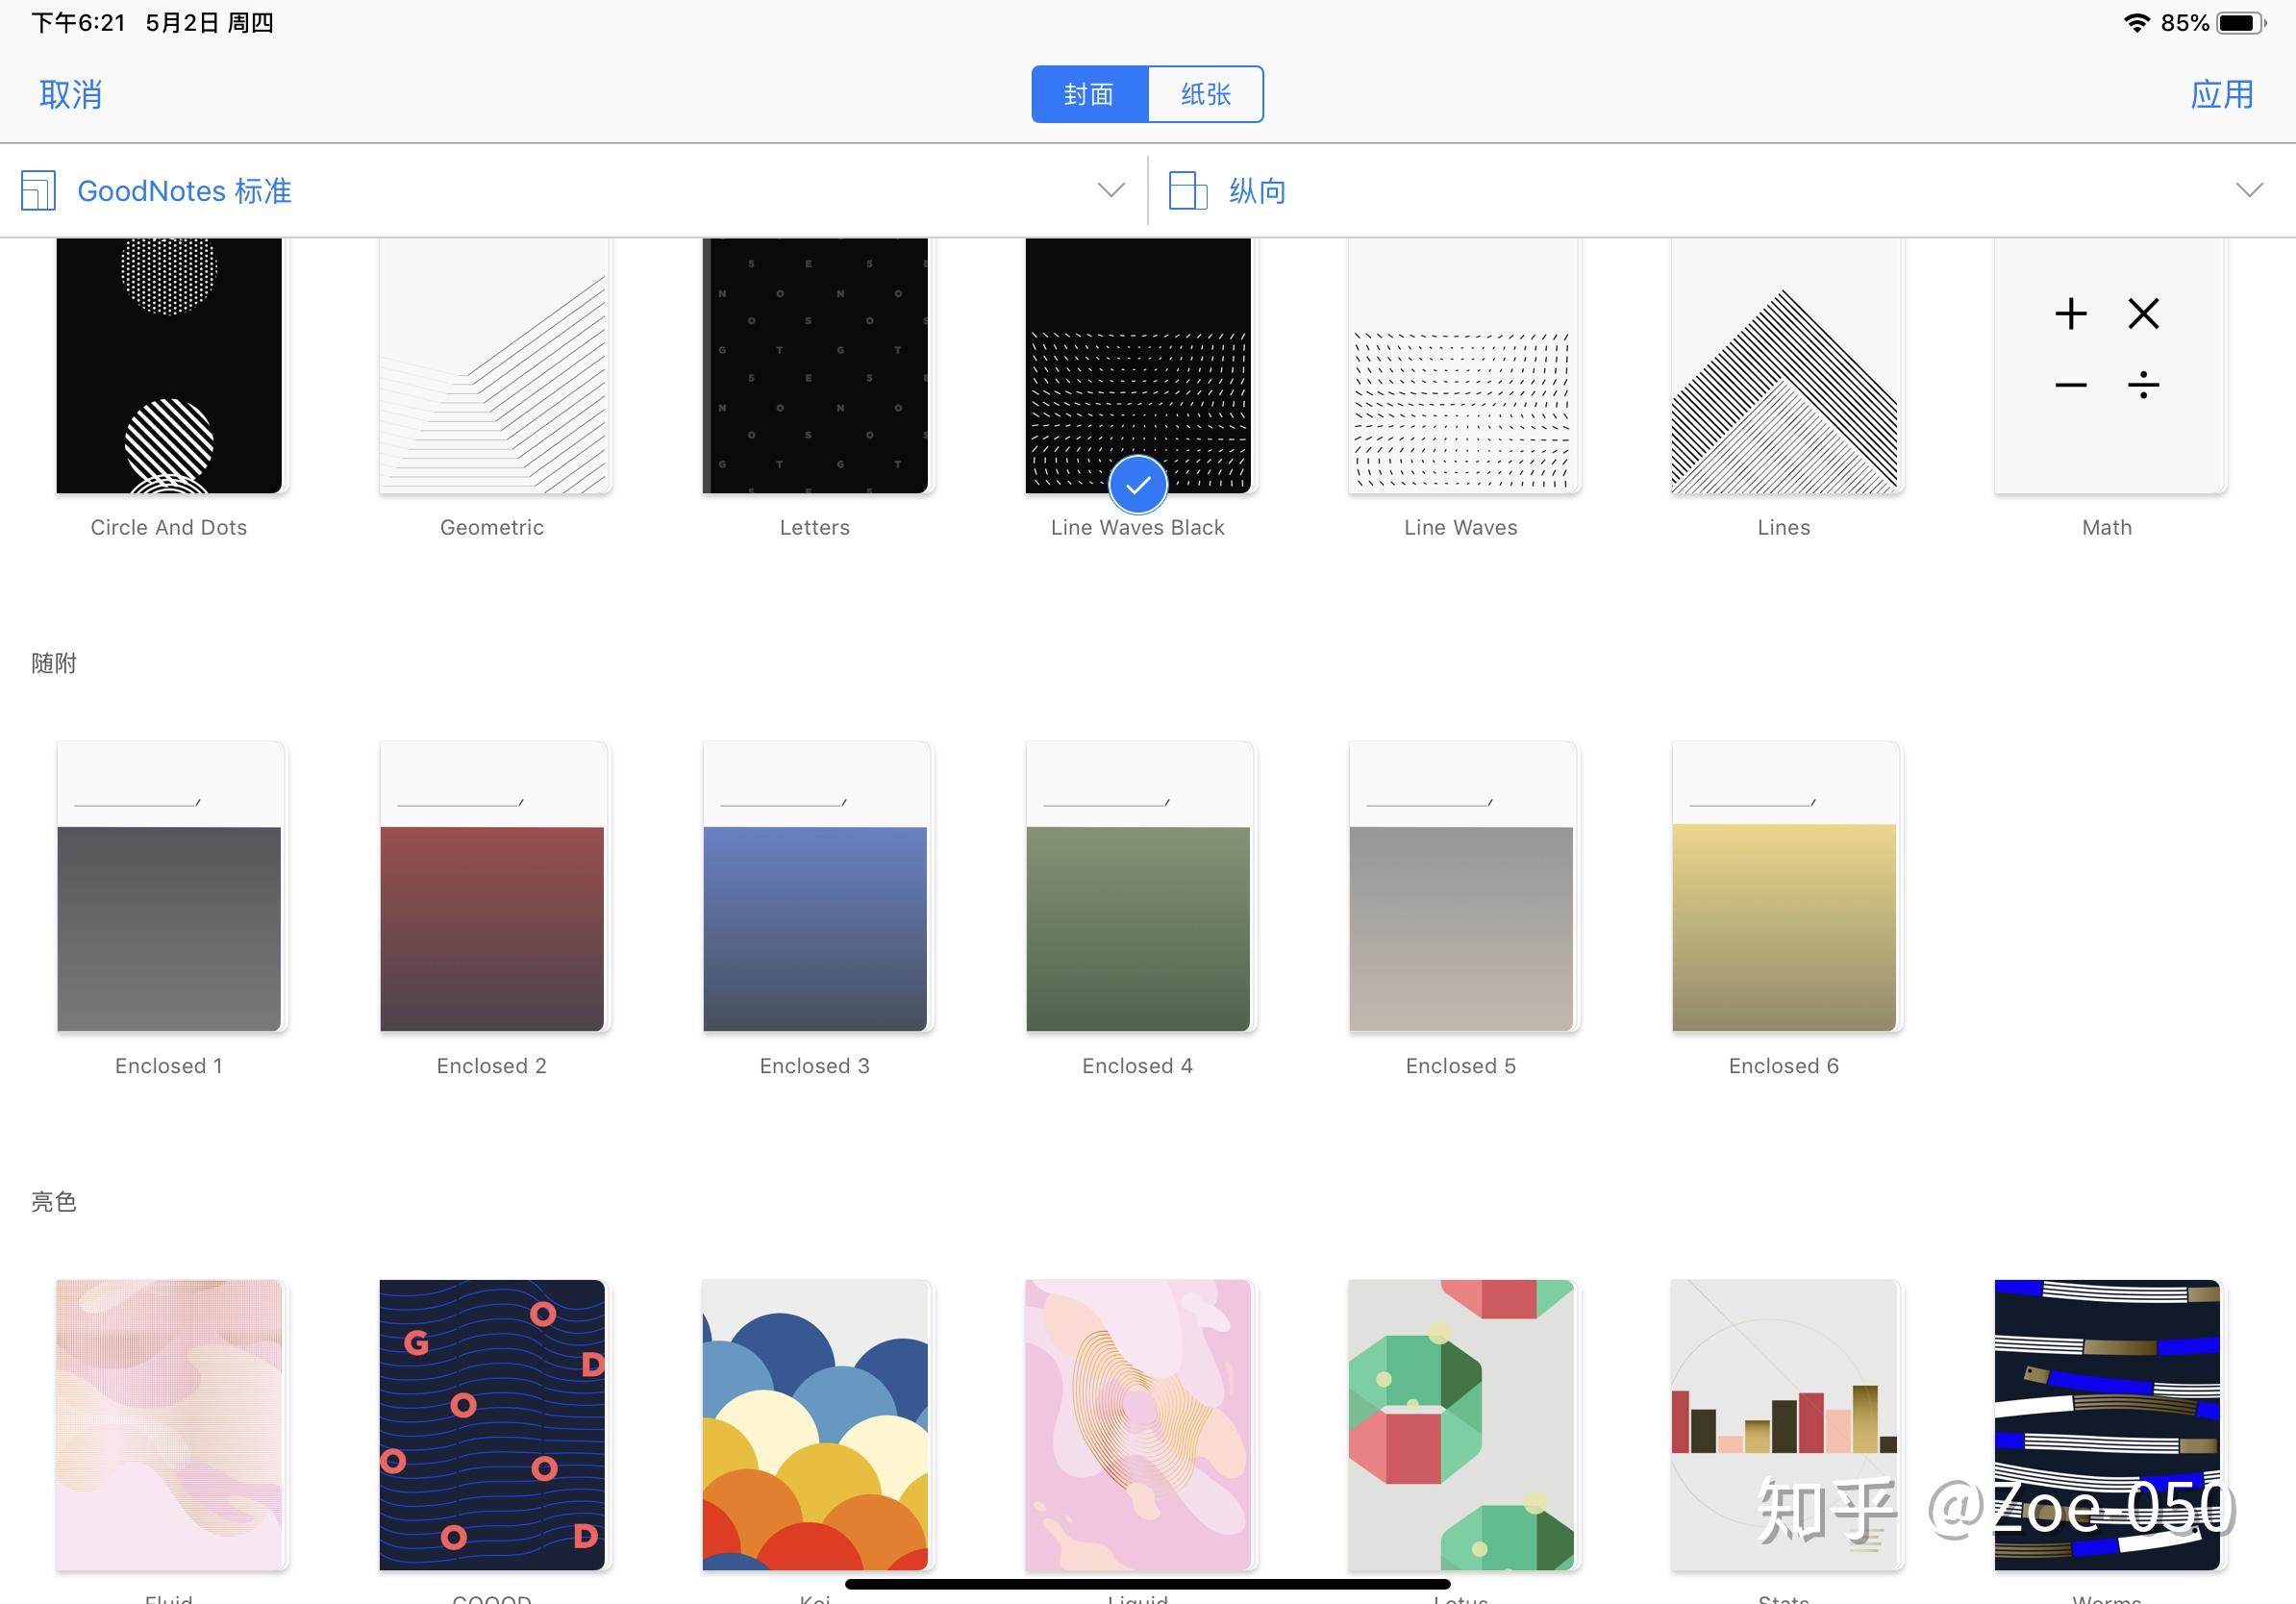Pick the Koi colorful circles cover
Image resolution: width=2296 pixels, height=1604 pixels.
815,1424
